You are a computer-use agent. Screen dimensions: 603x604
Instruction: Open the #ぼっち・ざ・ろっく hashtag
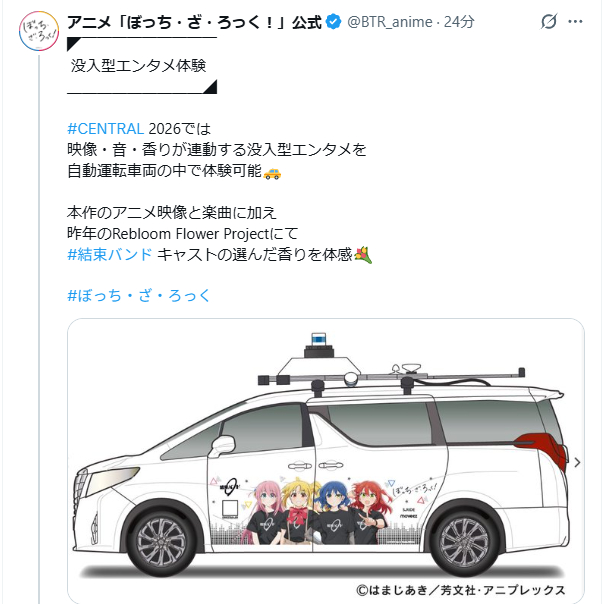pos(138,296)
